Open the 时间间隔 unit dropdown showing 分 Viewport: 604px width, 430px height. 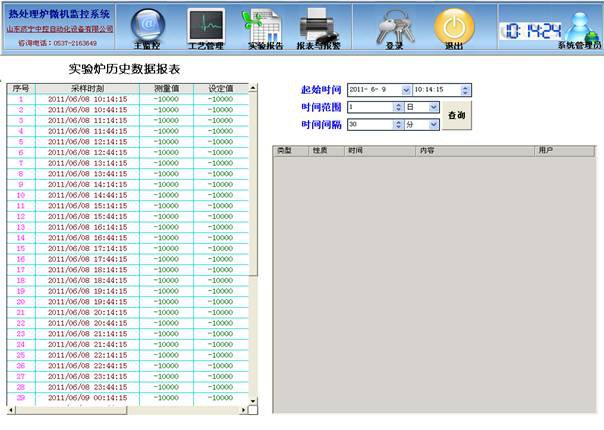(434, 124)
